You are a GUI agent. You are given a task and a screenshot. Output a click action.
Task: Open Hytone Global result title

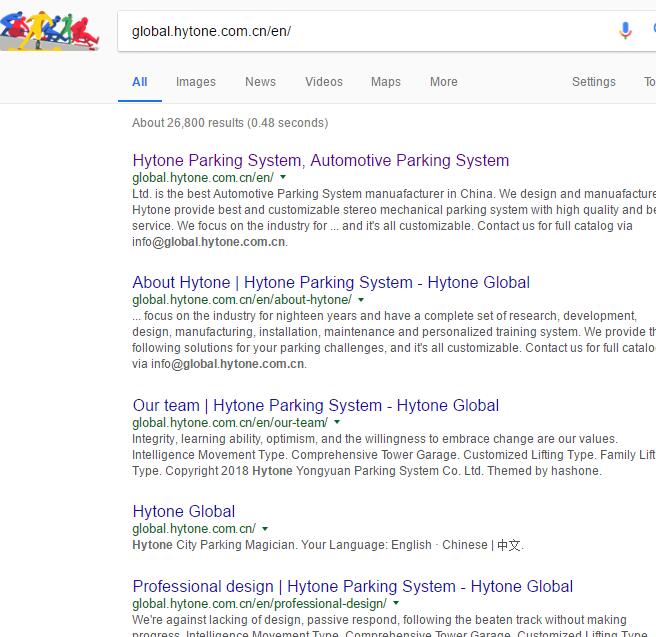(x=184, y=512)
